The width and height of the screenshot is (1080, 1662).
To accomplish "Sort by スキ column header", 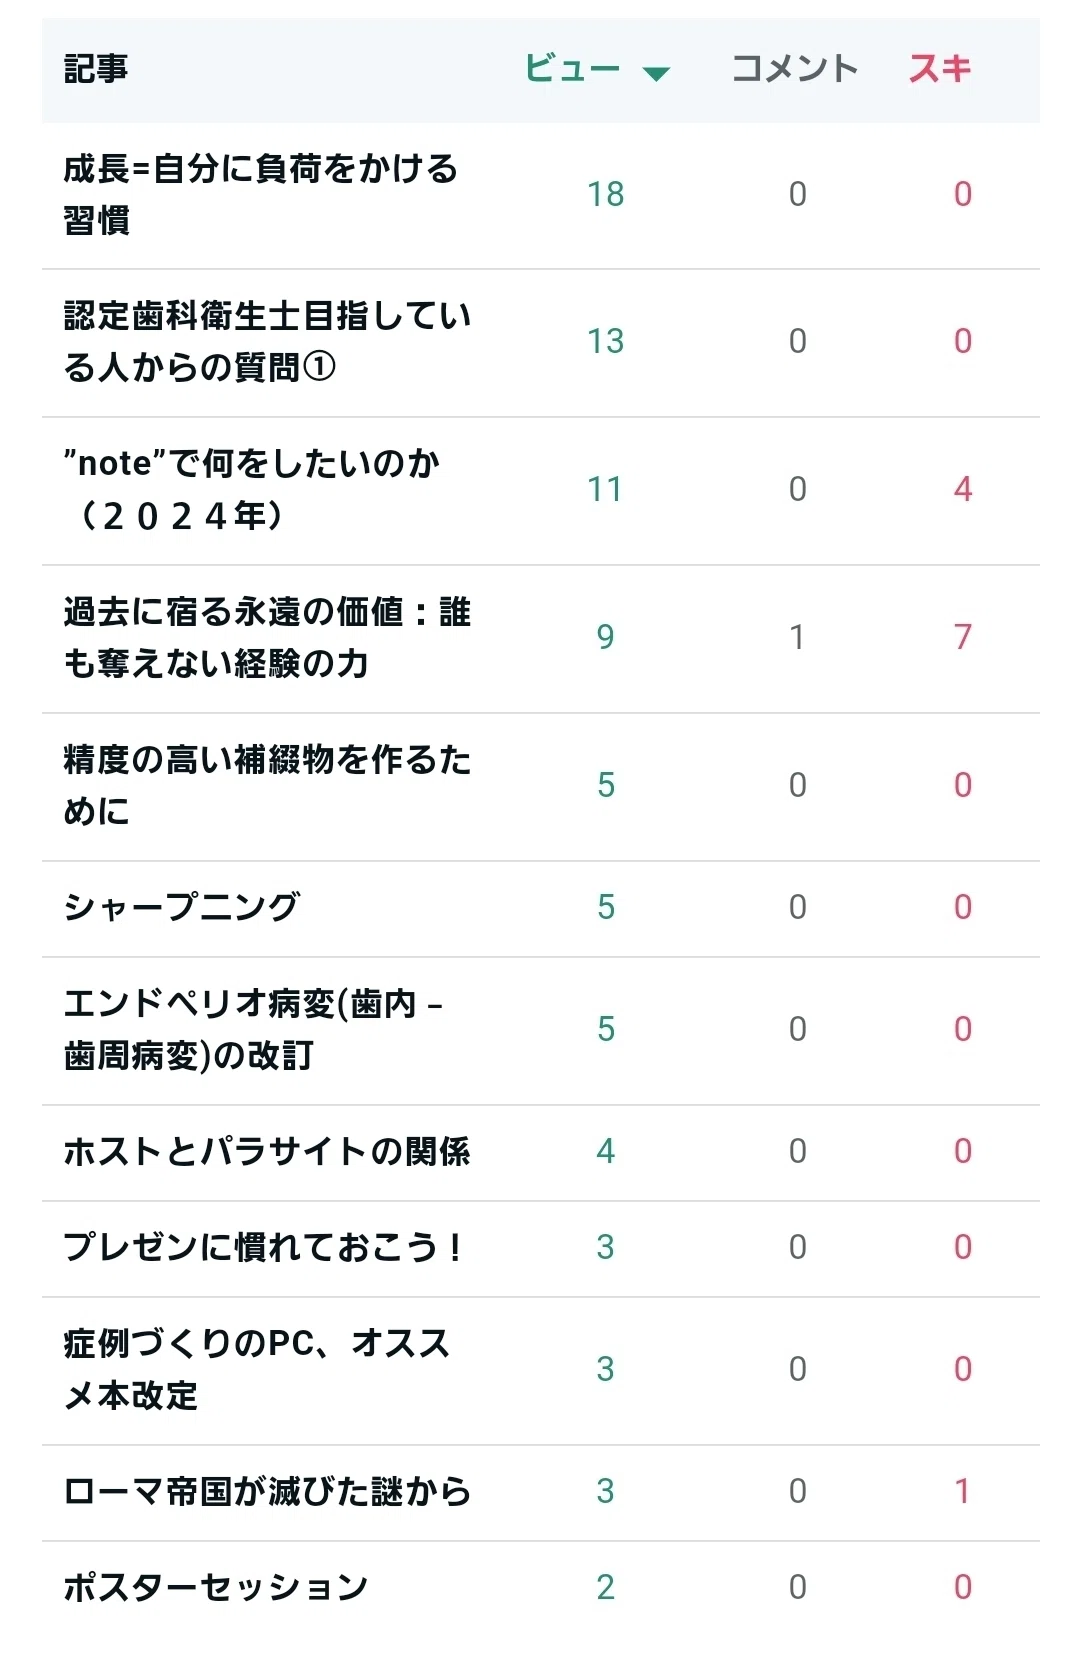I will coord(940,69).
